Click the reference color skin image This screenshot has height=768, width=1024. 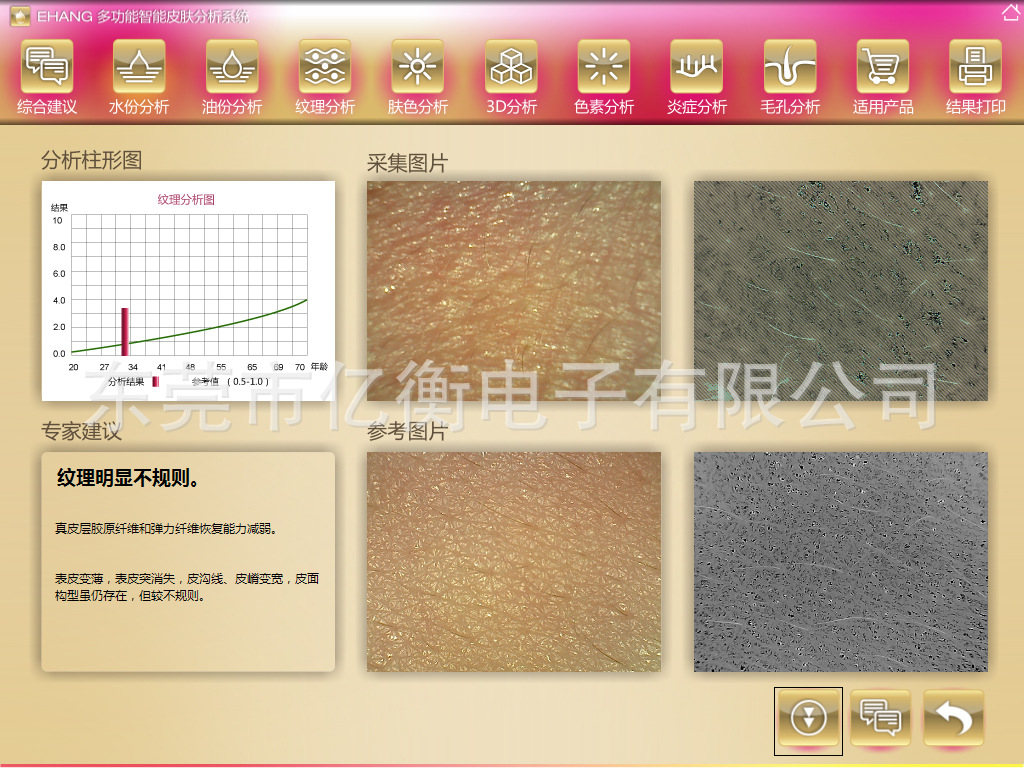513,561
